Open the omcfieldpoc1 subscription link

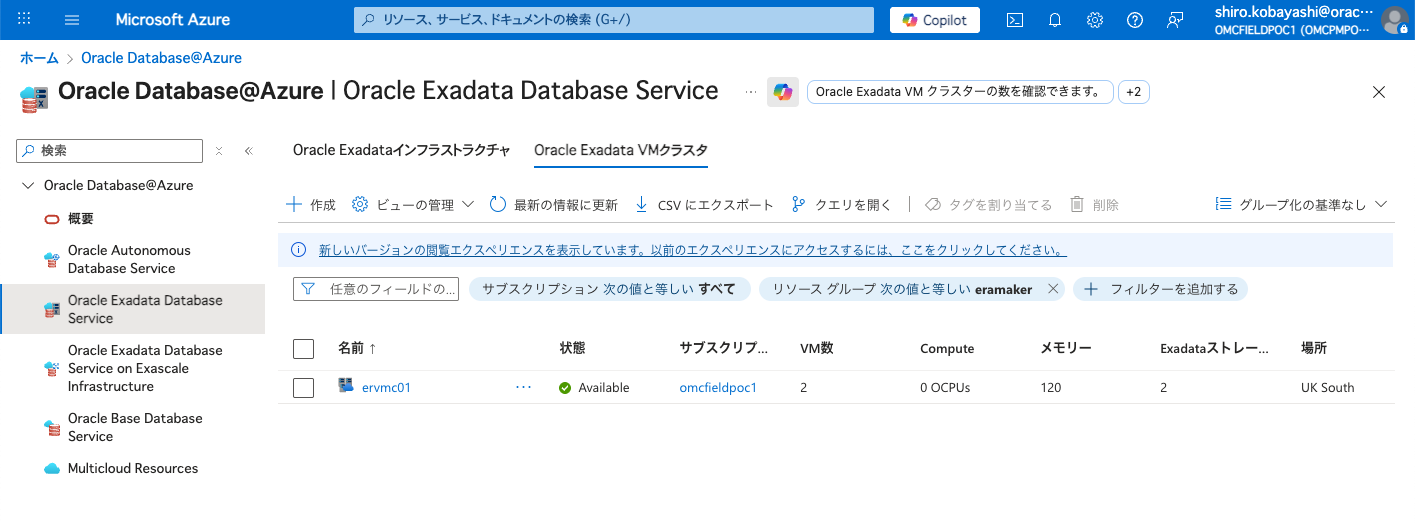[718, 387]
